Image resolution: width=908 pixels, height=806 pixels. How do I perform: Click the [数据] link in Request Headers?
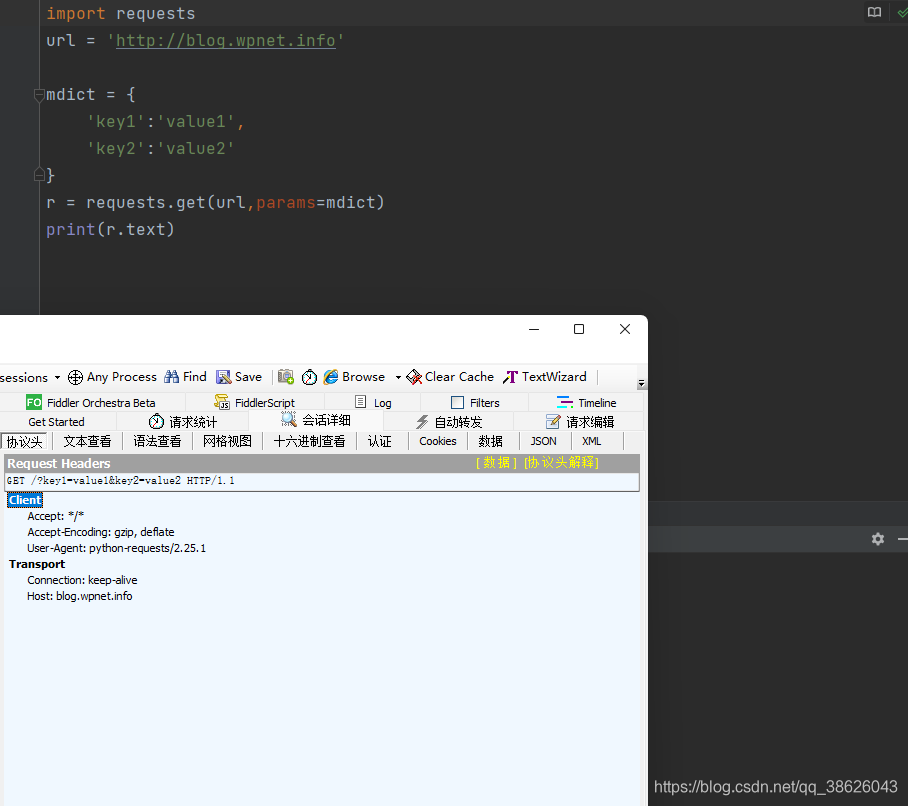(x=496, y=463)
